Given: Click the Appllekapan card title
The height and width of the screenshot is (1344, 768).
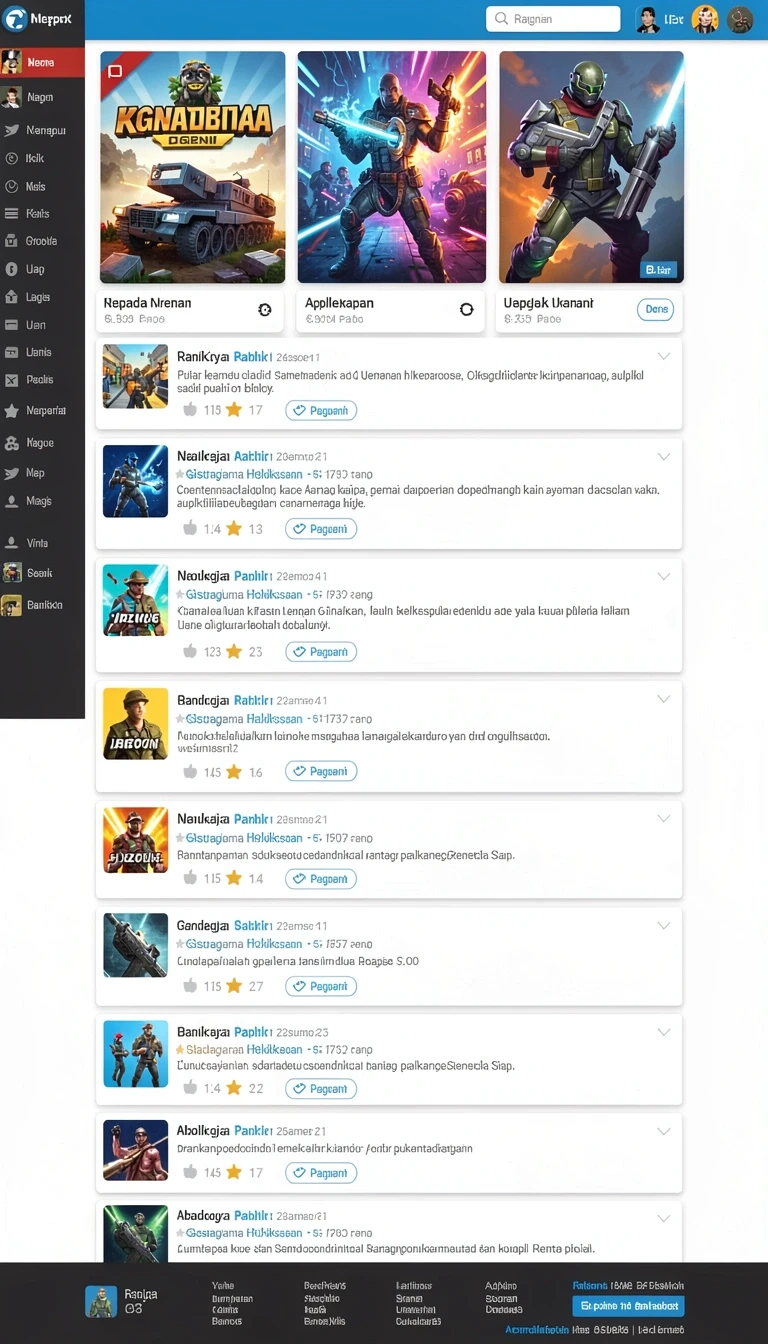Looking at the screenshot, I should coord(339,302).
